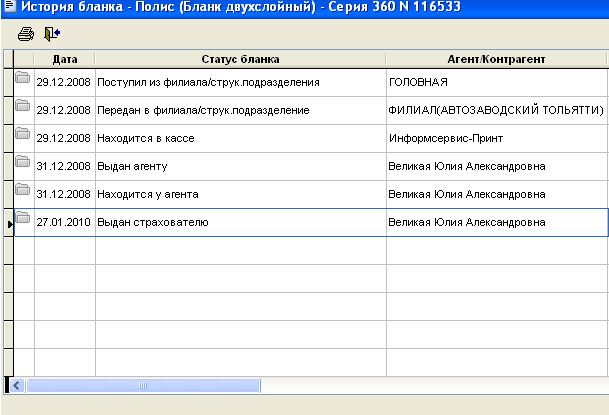This screenshot has width=609, height=415.
Task: Click the printer icon in toolbar
Action: (26, 34)
